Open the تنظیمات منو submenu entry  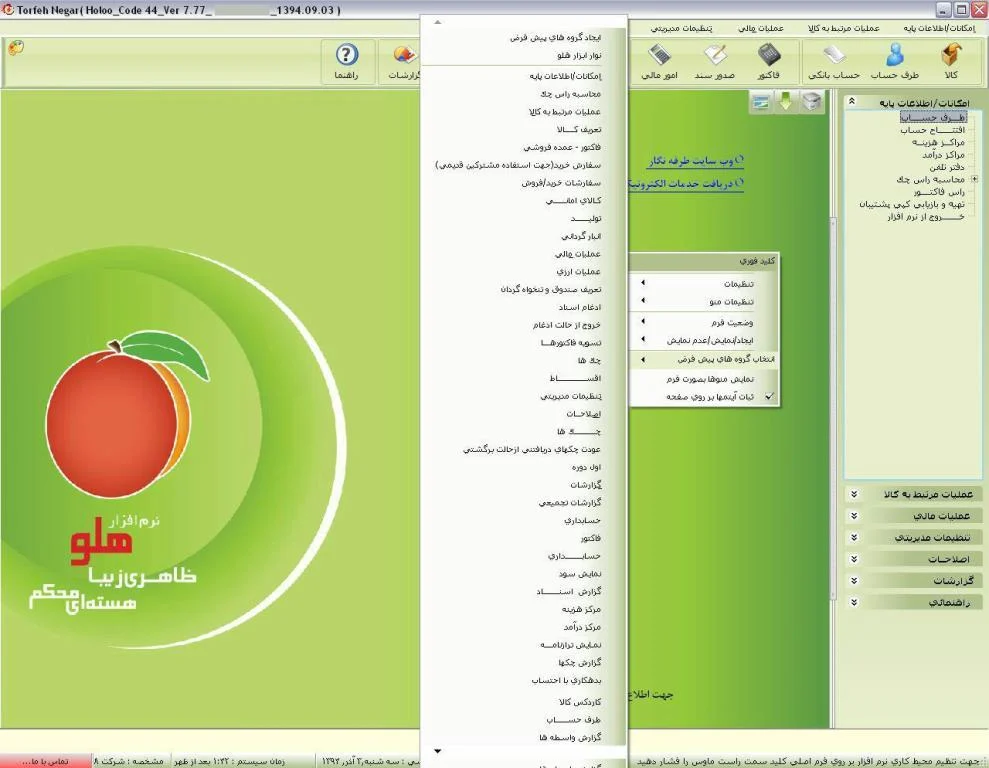[x=704, y=302]
